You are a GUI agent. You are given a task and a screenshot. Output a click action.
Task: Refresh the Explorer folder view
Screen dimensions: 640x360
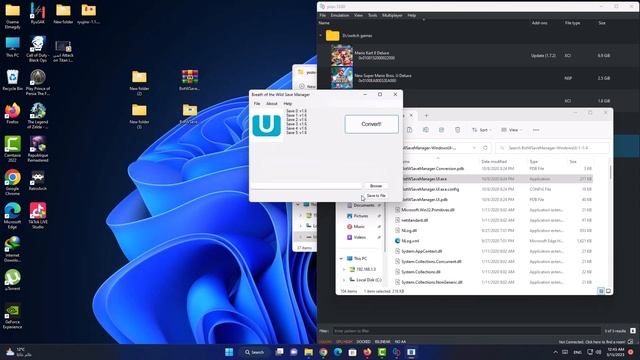click(x=485, y=148)
